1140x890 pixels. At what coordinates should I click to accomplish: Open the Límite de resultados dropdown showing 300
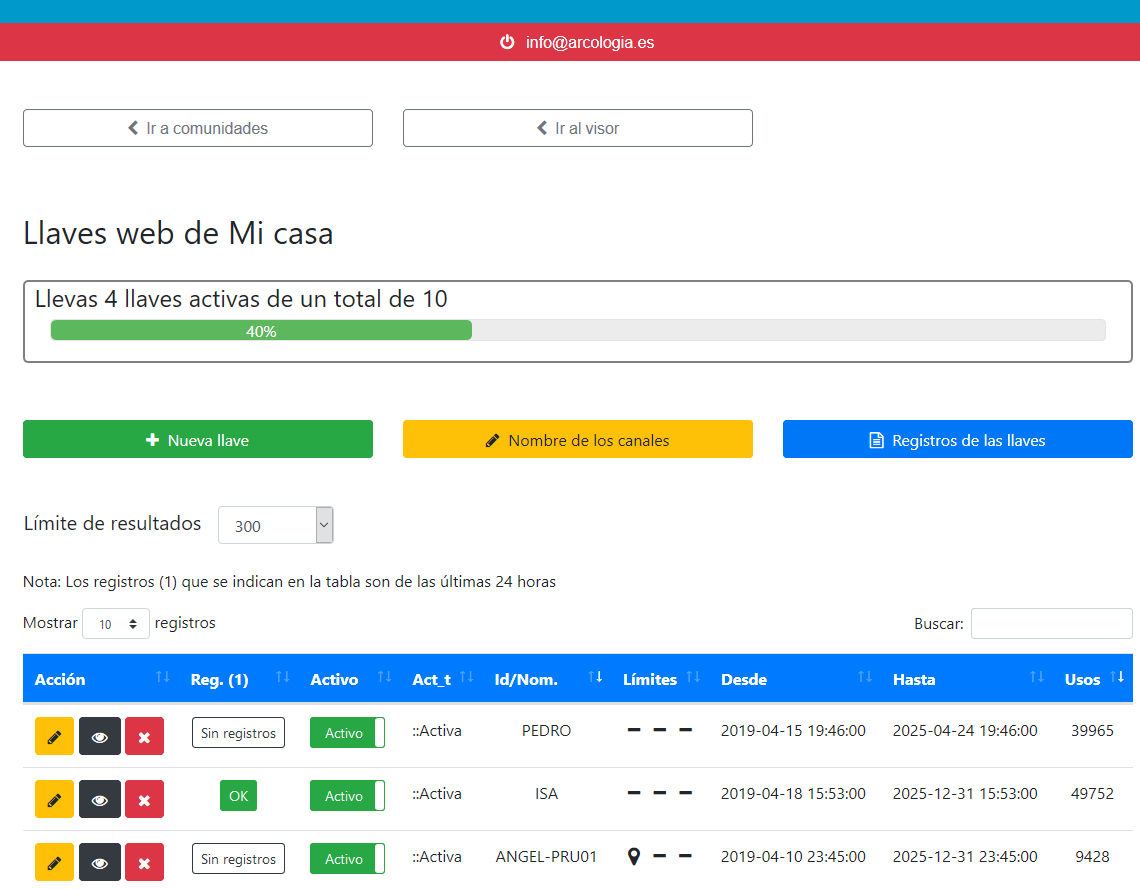275,524
